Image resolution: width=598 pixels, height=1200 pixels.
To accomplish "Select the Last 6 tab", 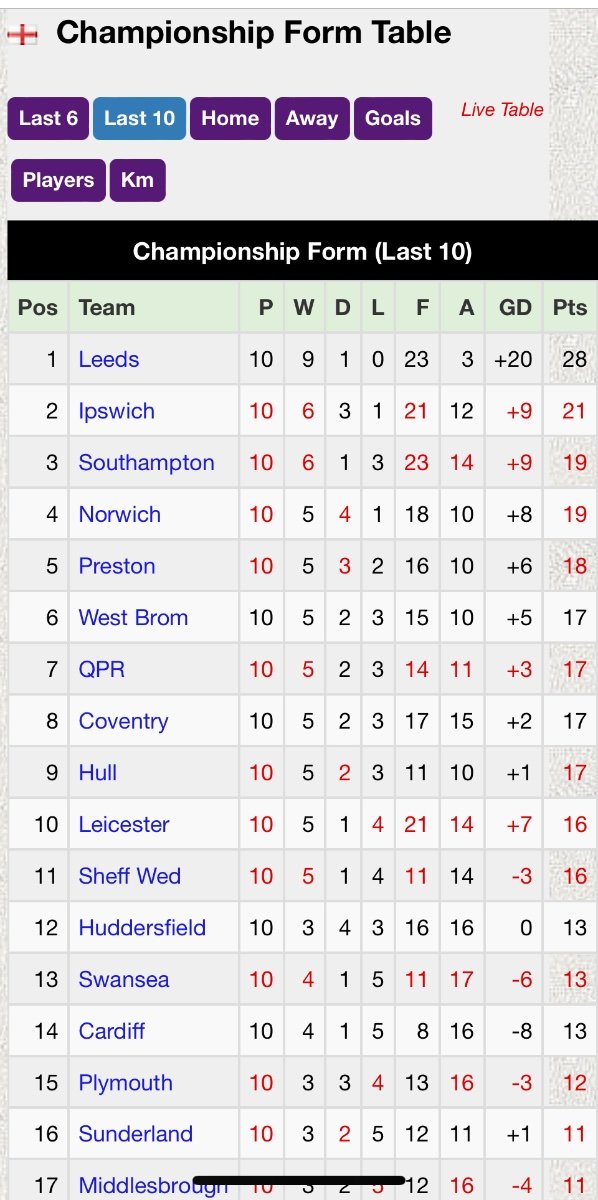I will [x=48, y=118].
